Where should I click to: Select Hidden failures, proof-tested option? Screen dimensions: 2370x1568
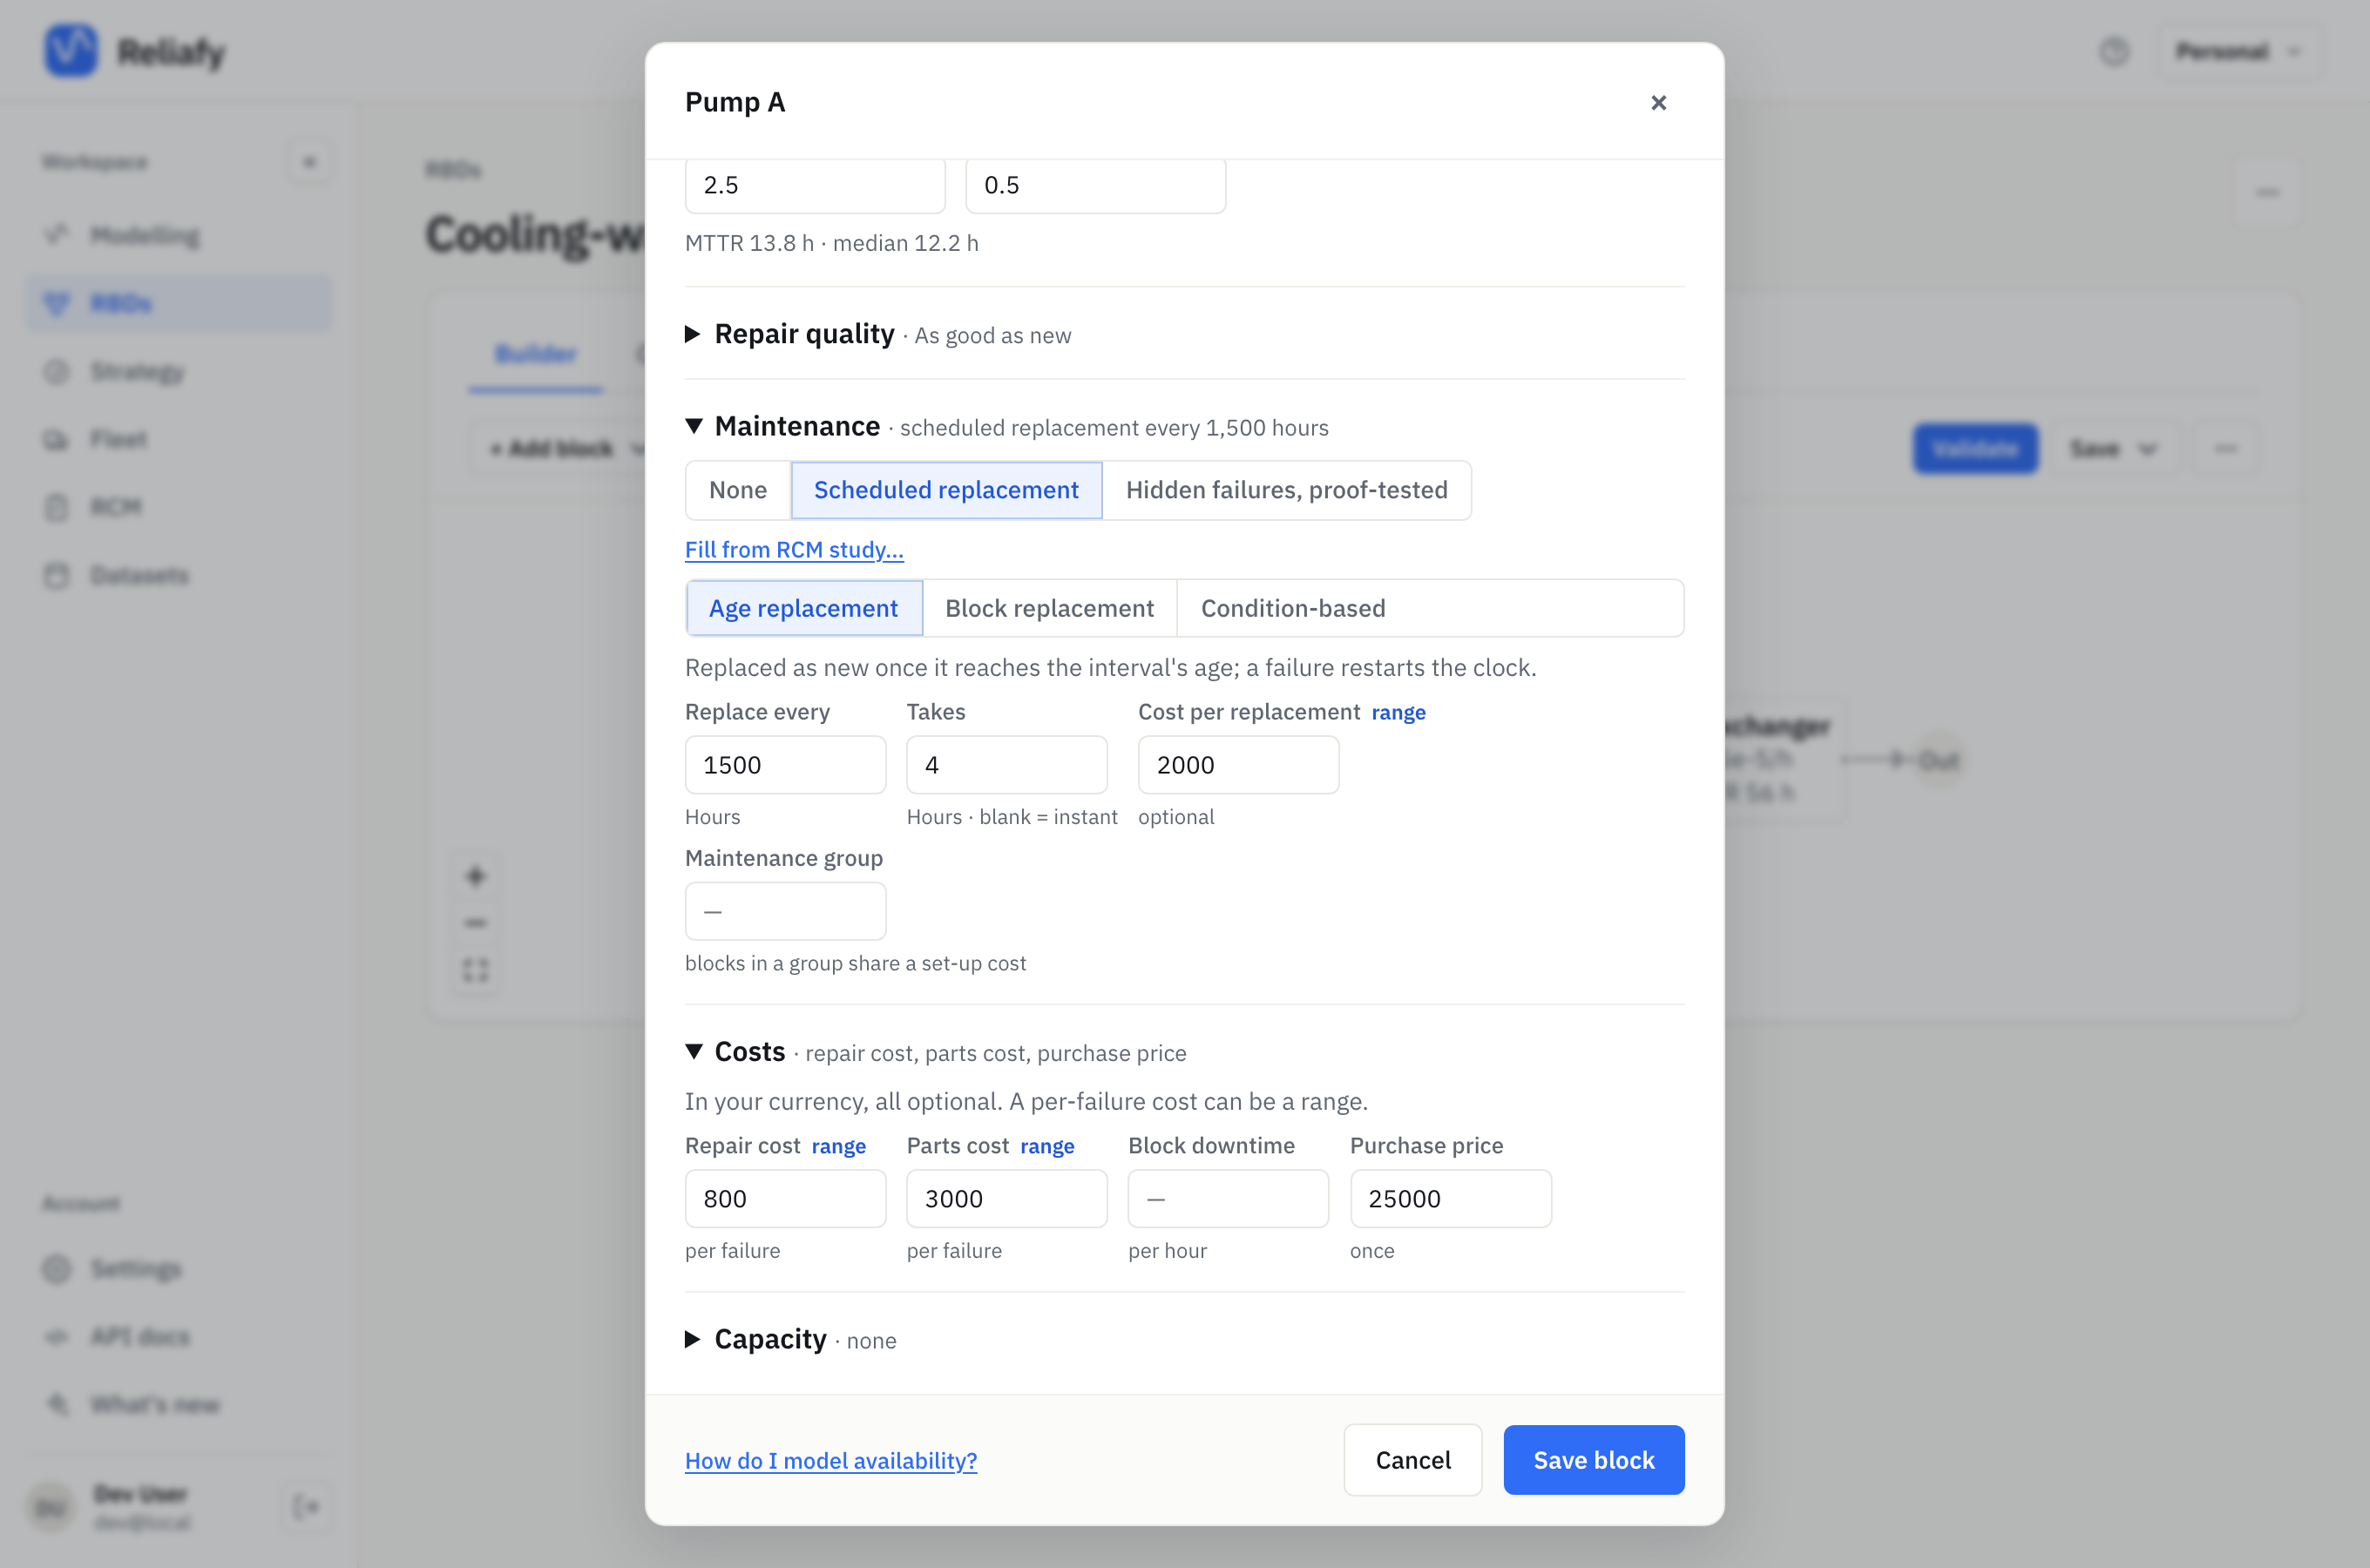coord(1286,490)
